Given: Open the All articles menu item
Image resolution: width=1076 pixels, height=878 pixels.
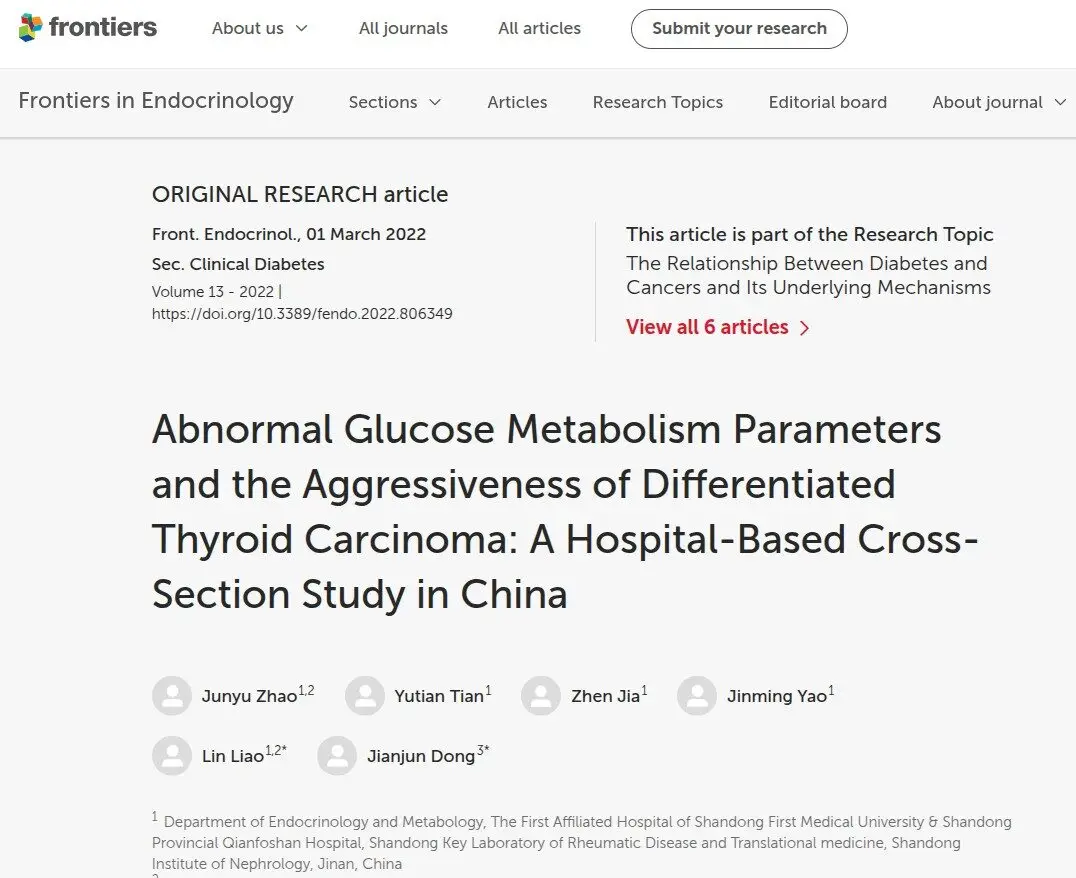Looking at the screenshot, I should [539, 28].
